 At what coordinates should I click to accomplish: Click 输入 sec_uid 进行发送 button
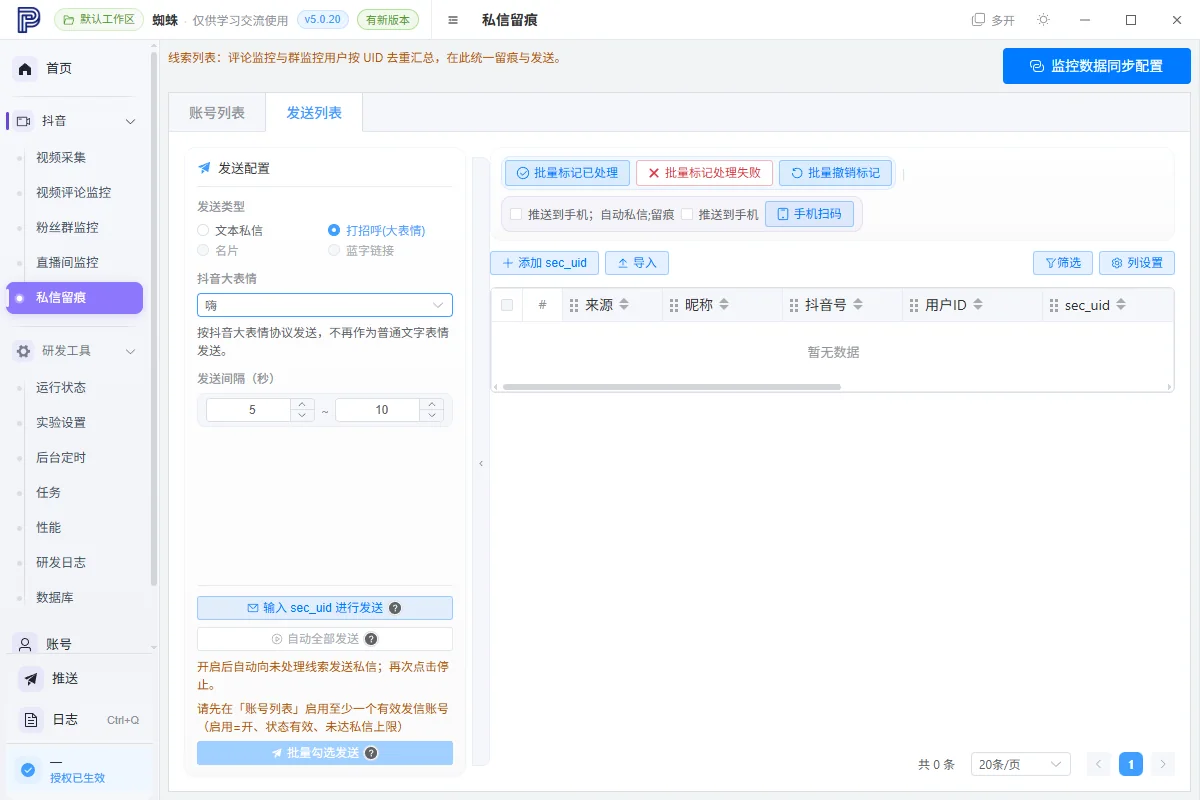click(325, 608)
